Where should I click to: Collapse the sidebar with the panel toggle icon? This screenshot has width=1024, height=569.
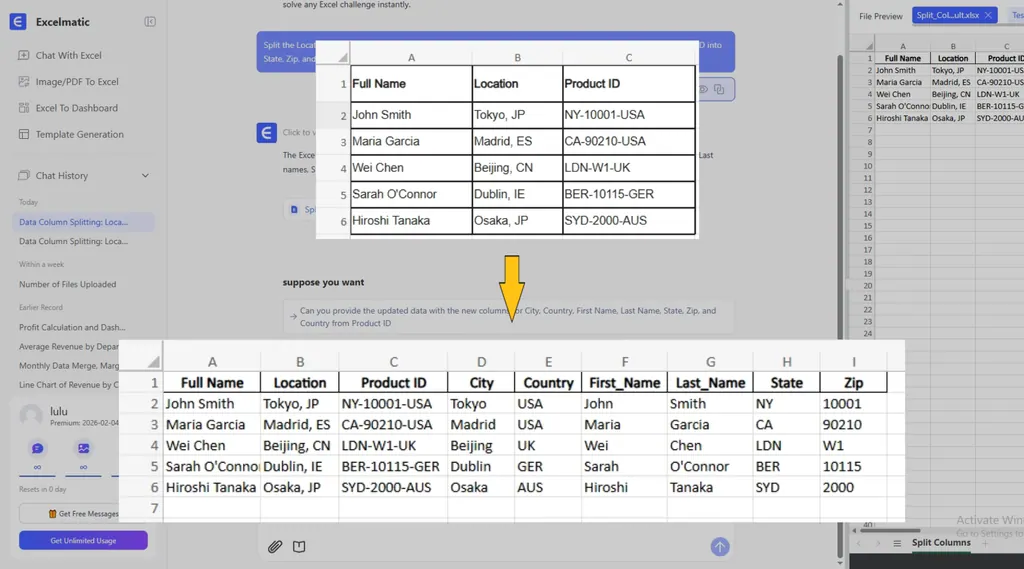(x=150, y=21)
